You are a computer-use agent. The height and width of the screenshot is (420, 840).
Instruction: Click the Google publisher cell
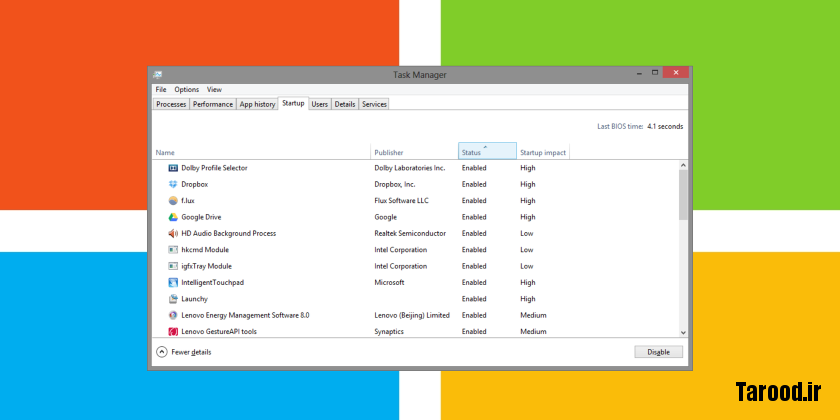[x=386, y=217]
